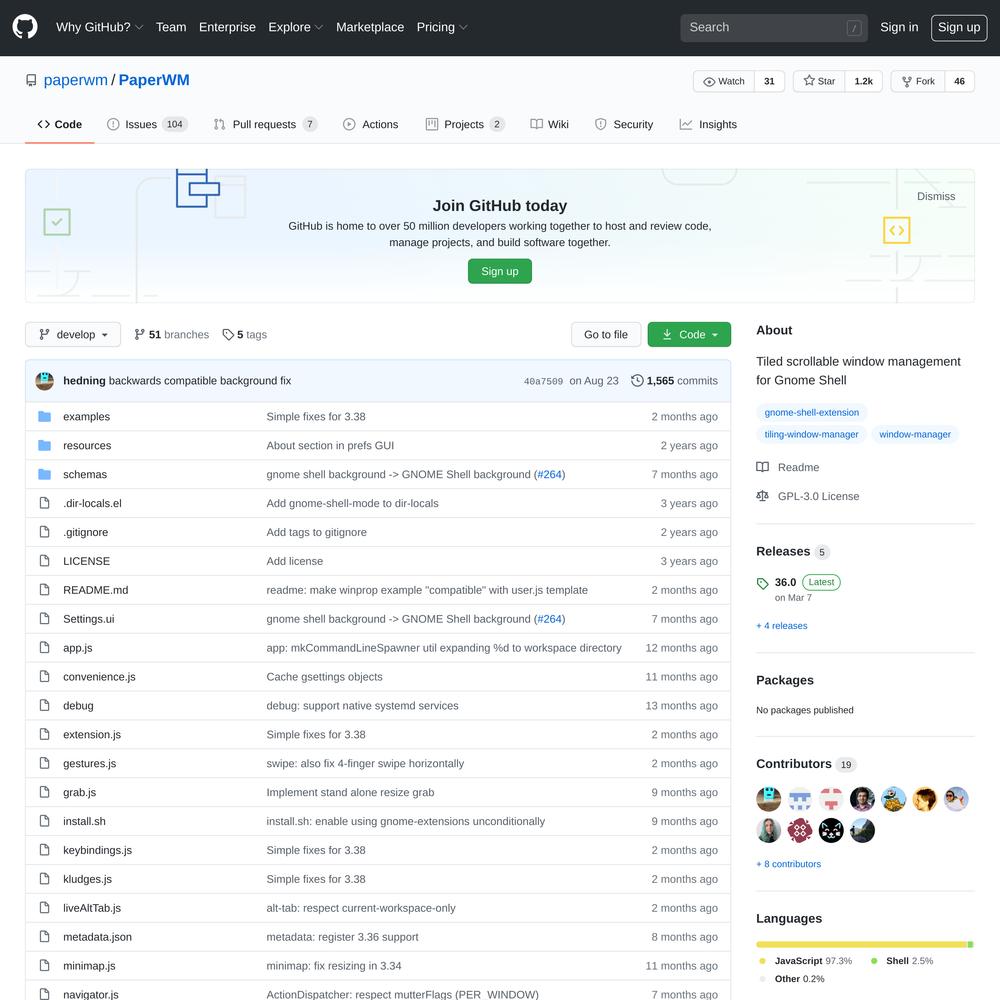1000x1000 pixels.
Task: Click the Watch button
Action: 724,81
